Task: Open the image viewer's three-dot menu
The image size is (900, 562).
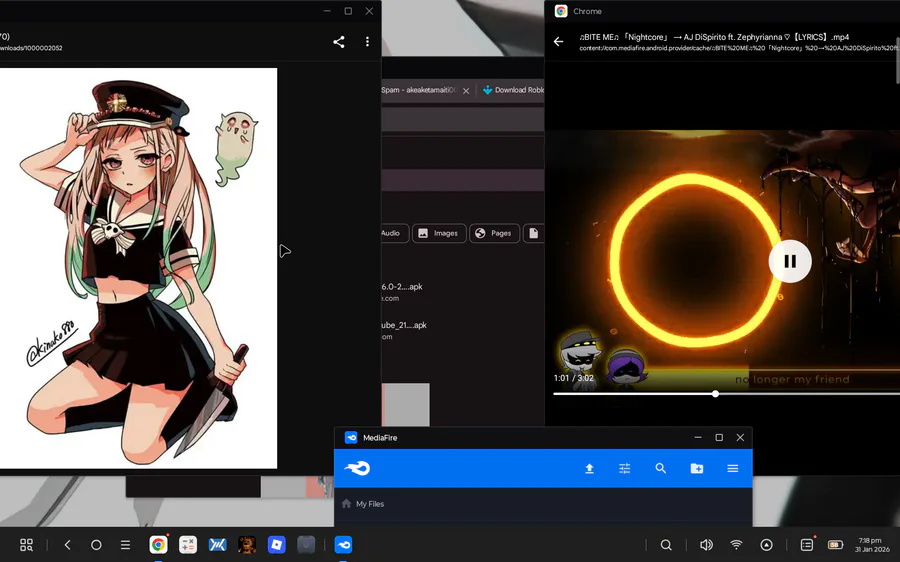Action: [367, 42]
